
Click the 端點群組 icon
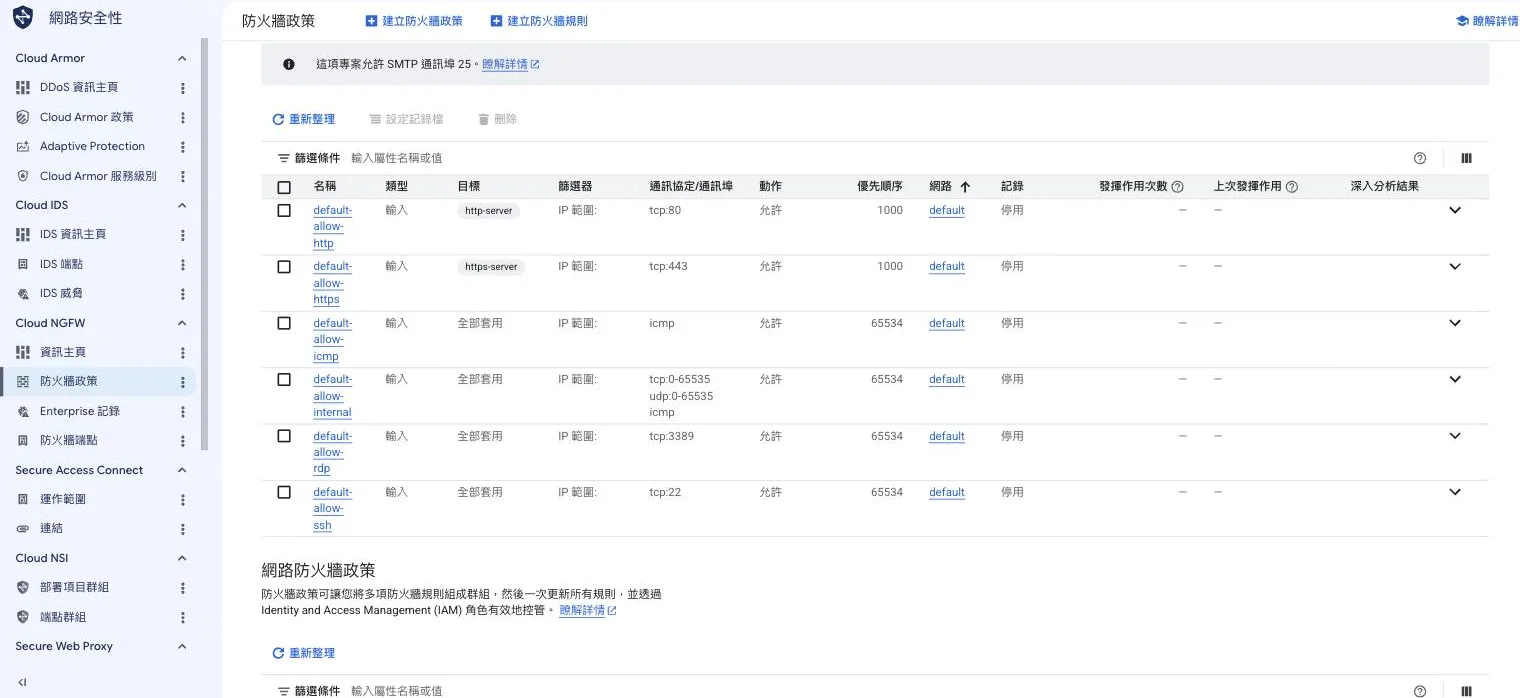(x=23, y=617)
